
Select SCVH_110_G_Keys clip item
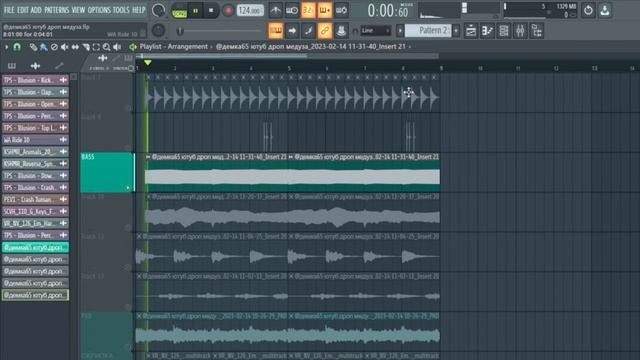(35, 211)
